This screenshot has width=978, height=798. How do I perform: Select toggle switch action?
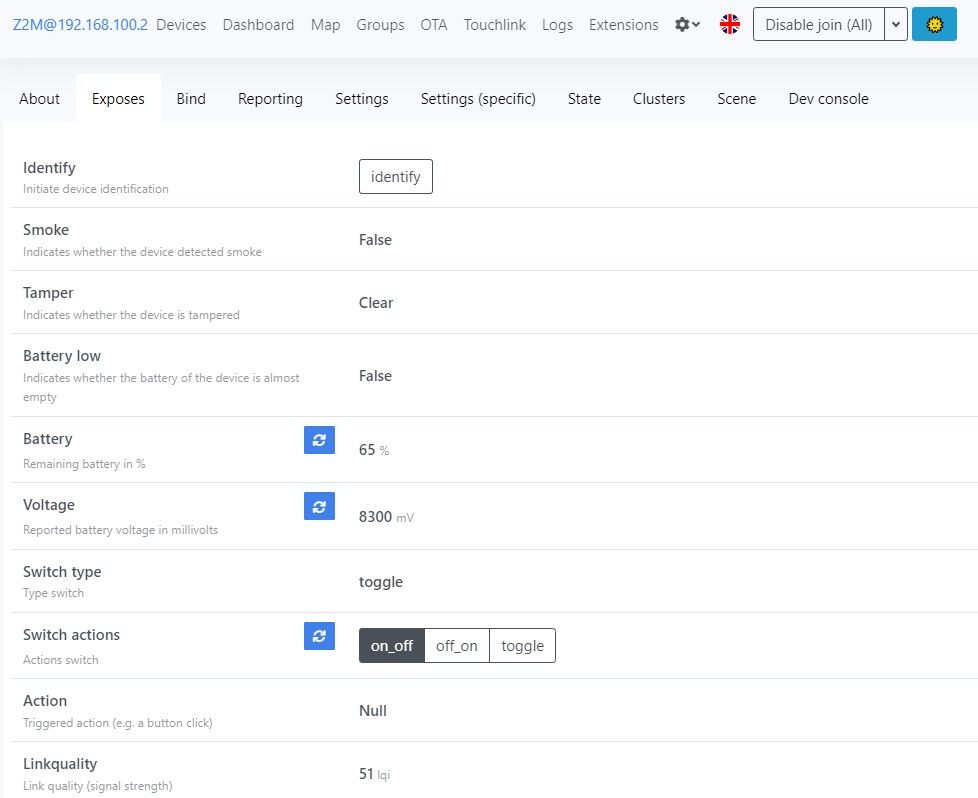click(523, 646)
